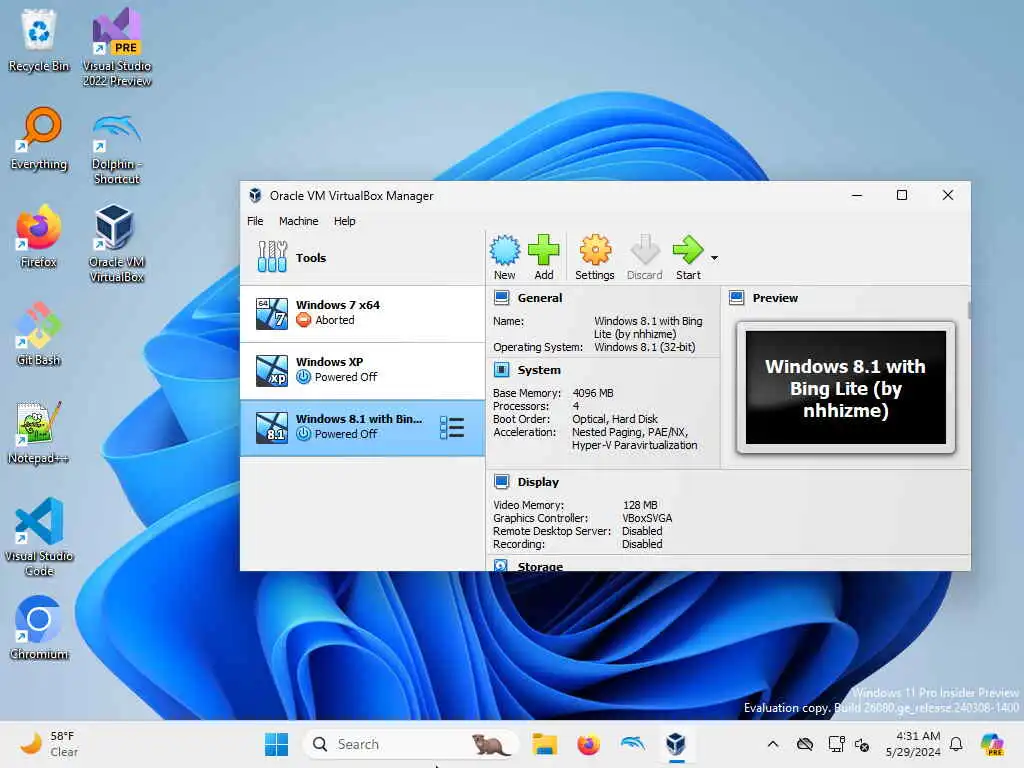
Task: Open the Recycle Bin desktop icon
Action: click(x=39, y=40)
